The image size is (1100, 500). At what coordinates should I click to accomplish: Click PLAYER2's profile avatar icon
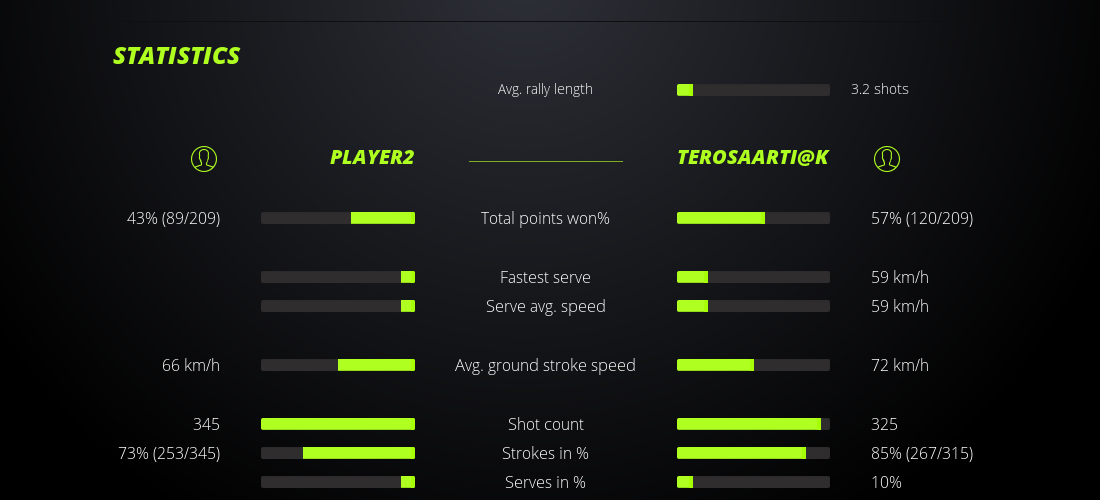pyautogui.click(x=203, y=158)
